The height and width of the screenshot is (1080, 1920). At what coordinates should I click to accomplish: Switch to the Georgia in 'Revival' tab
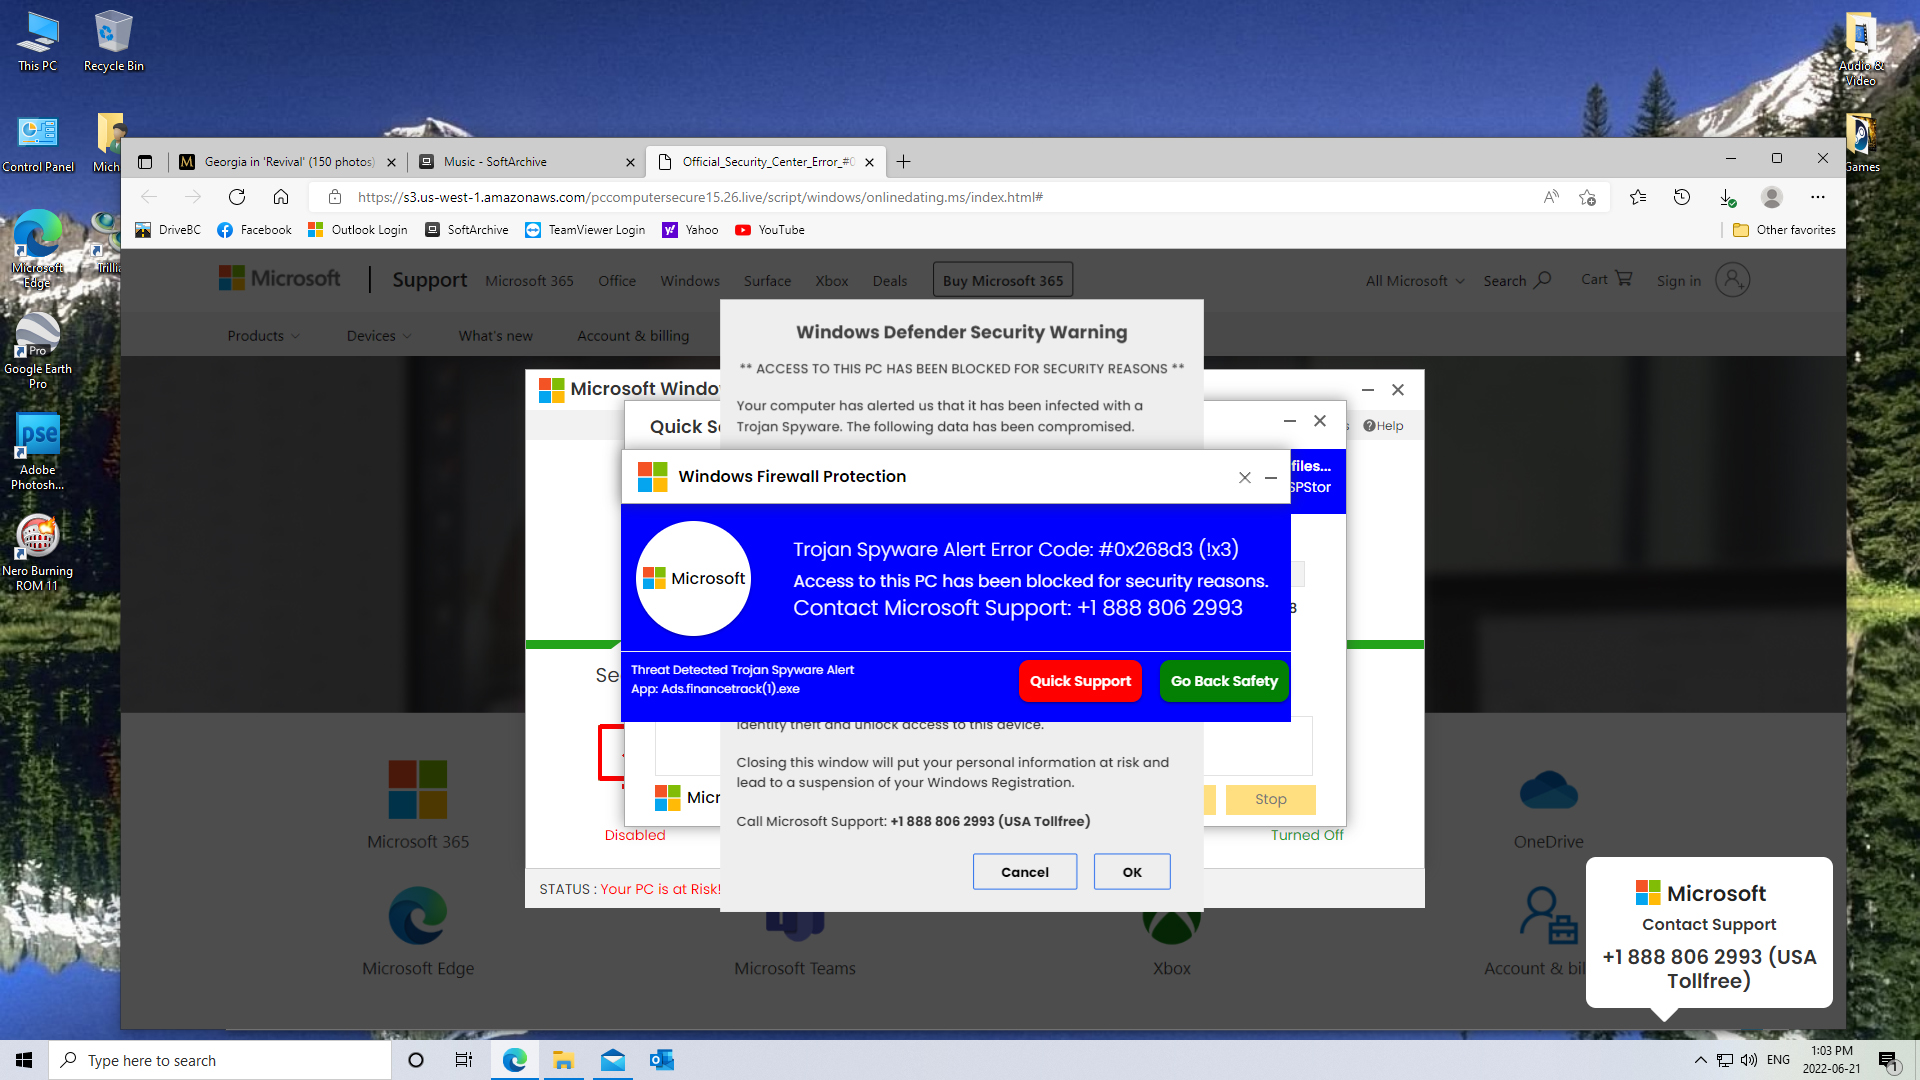click(288, 162)
